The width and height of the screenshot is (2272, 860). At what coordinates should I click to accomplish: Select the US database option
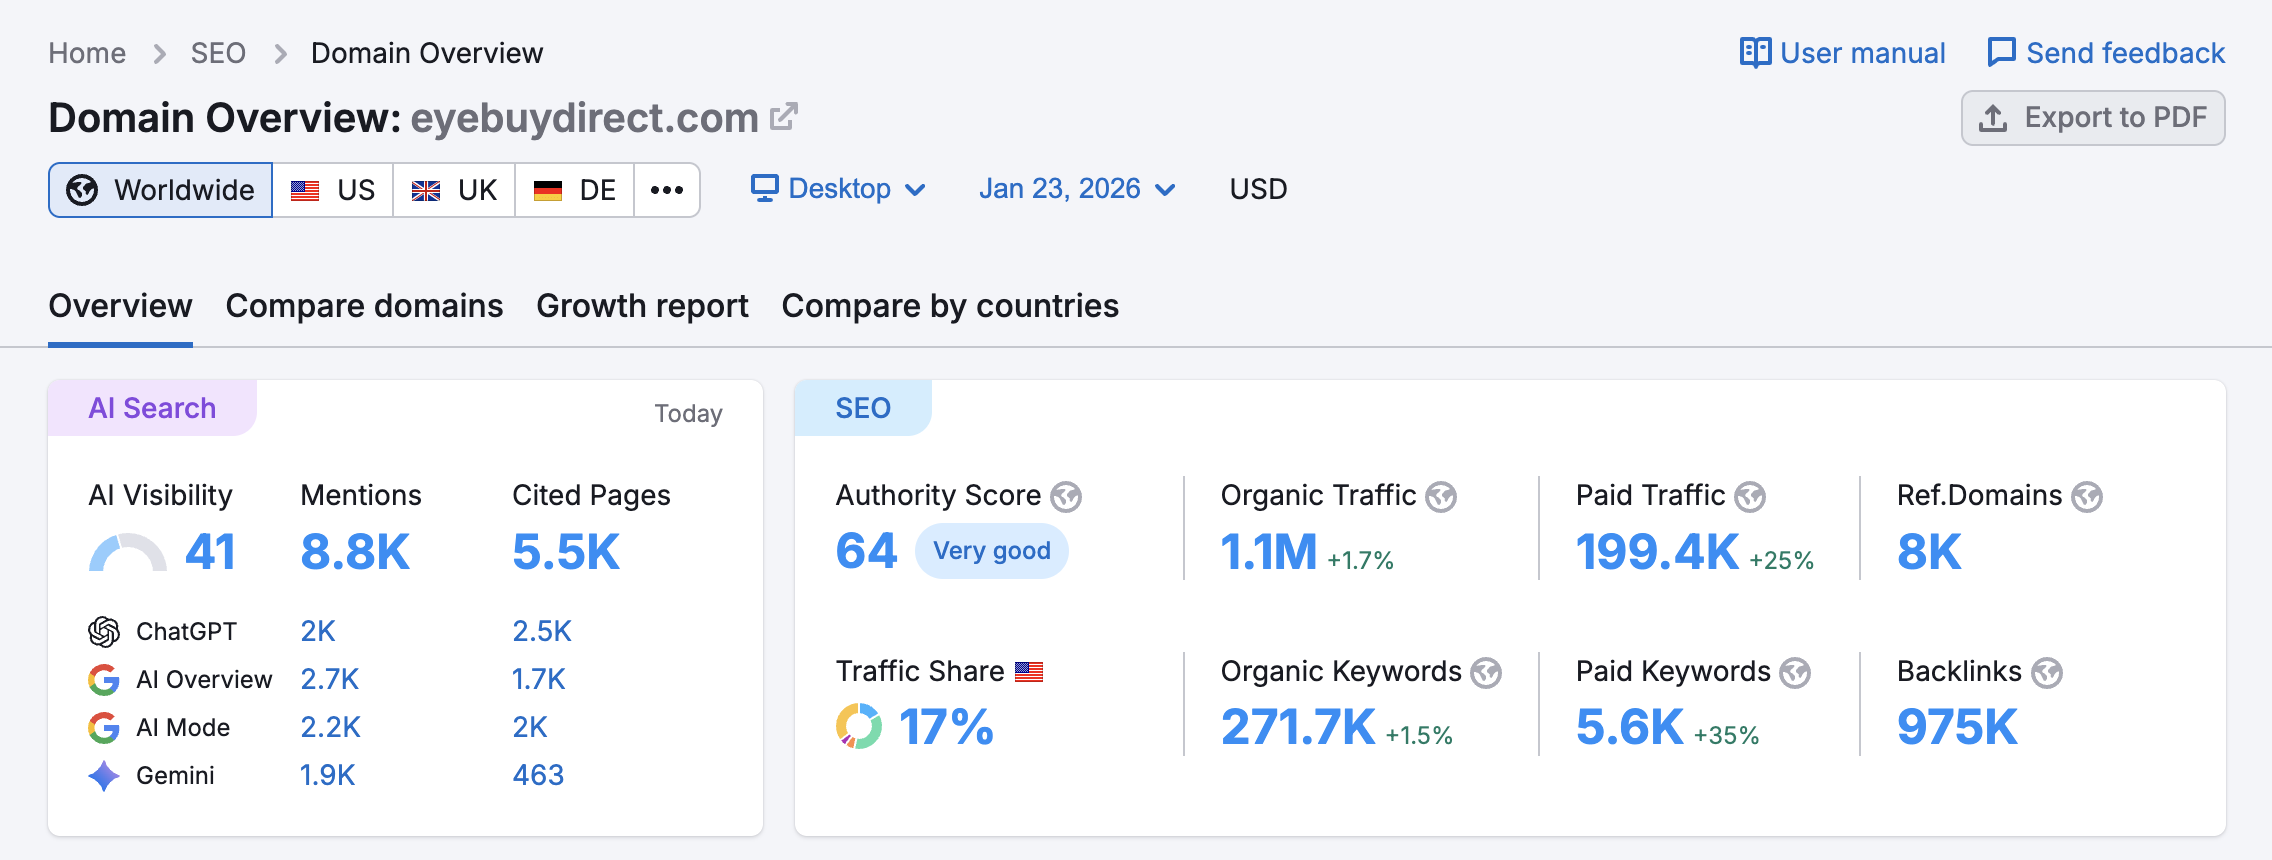333,190
